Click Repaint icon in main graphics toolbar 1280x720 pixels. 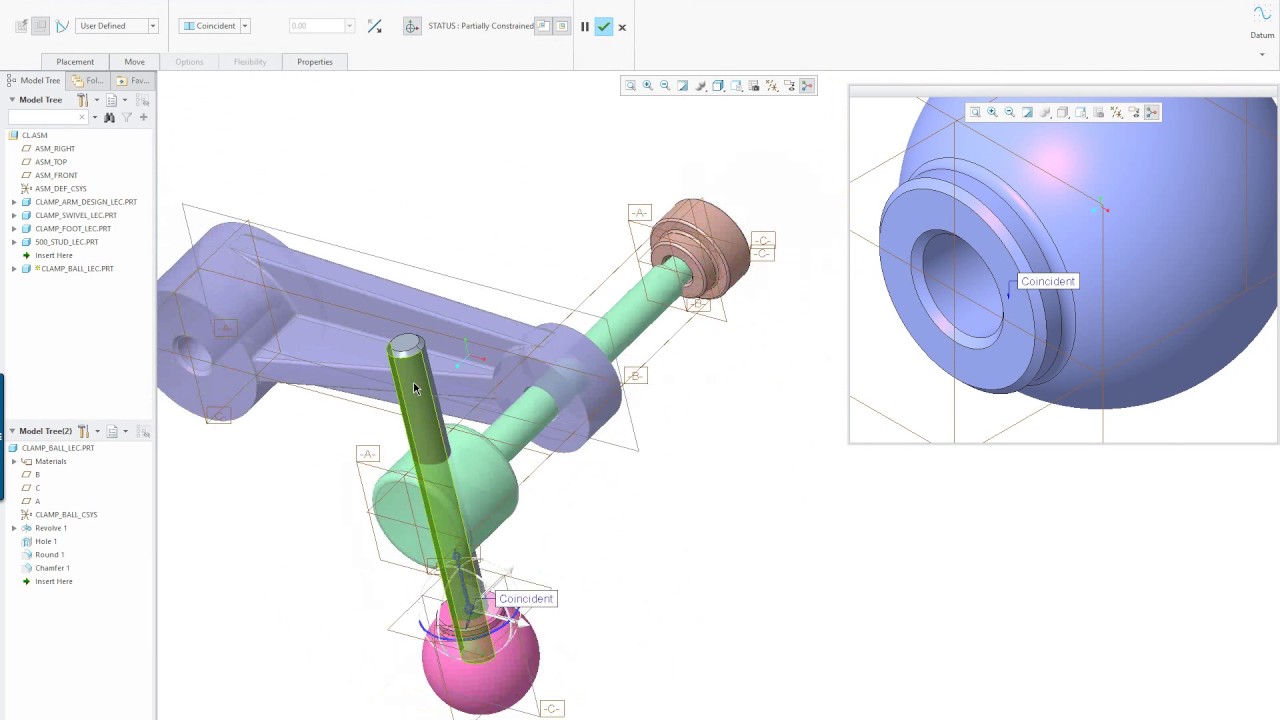[683, 86]
